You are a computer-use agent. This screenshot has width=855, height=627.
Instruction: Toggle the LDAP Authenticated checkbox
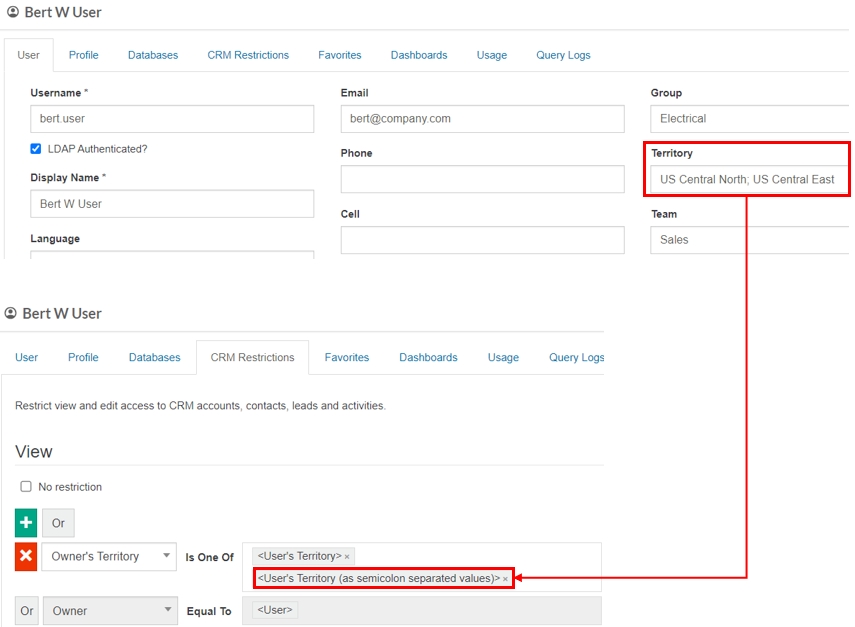pyautogui.click(x=36, y=149)
